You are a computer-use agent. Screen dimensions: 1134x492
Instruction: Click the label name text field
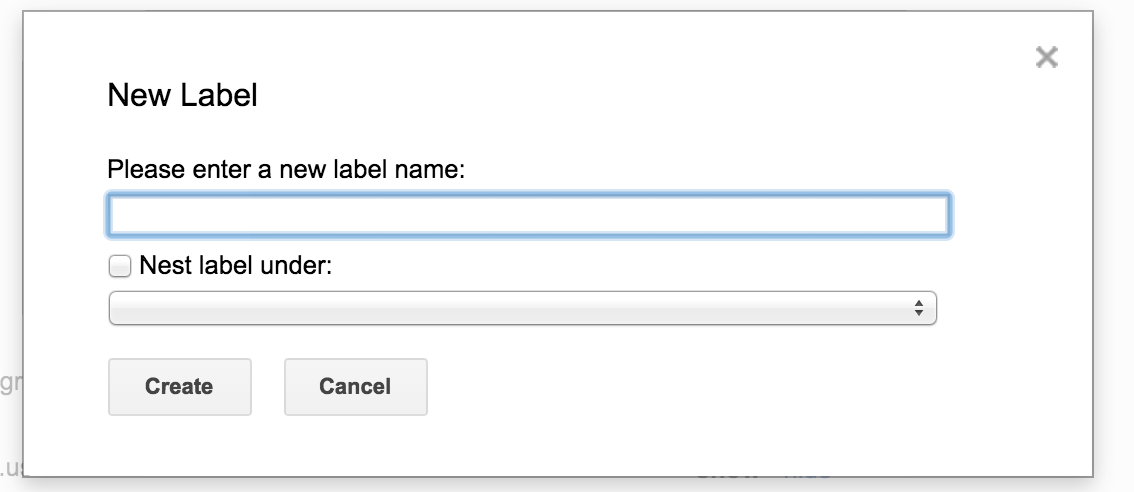528,215
